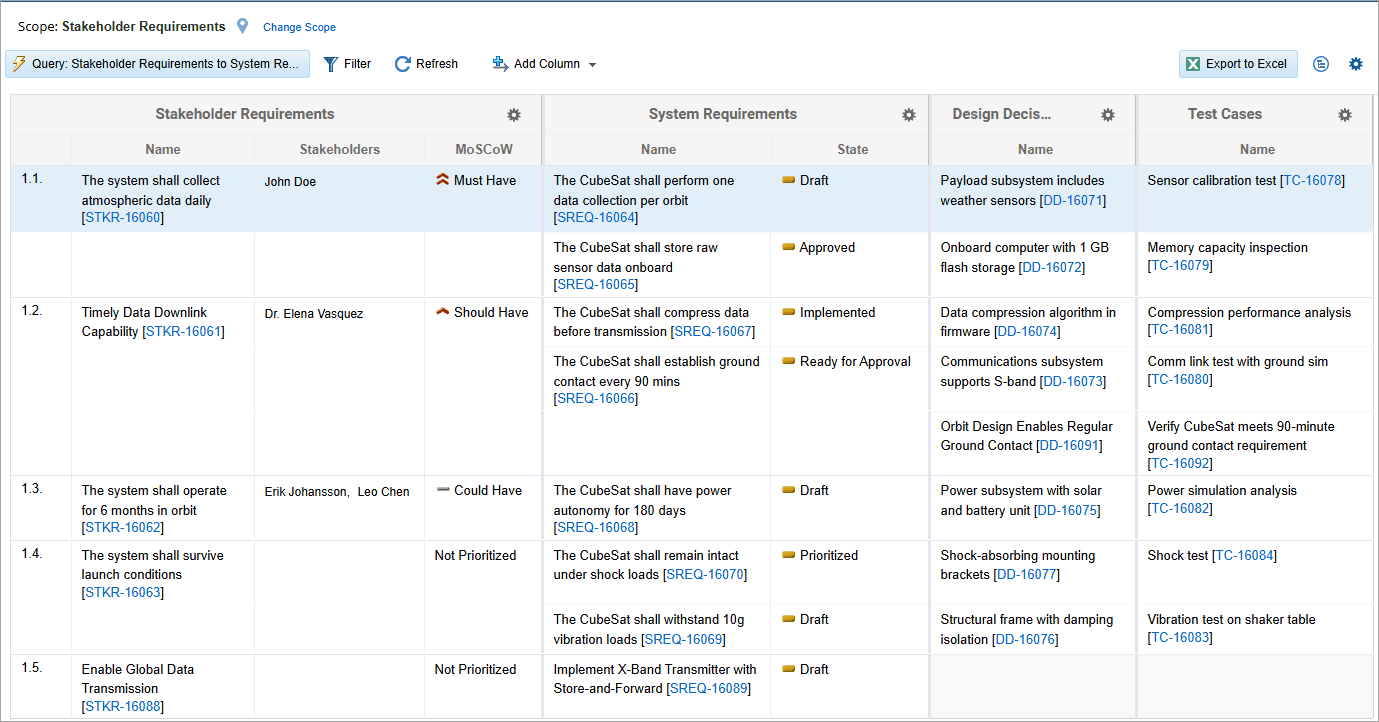
Task: Click the Change Scope link
Action: 299,28
